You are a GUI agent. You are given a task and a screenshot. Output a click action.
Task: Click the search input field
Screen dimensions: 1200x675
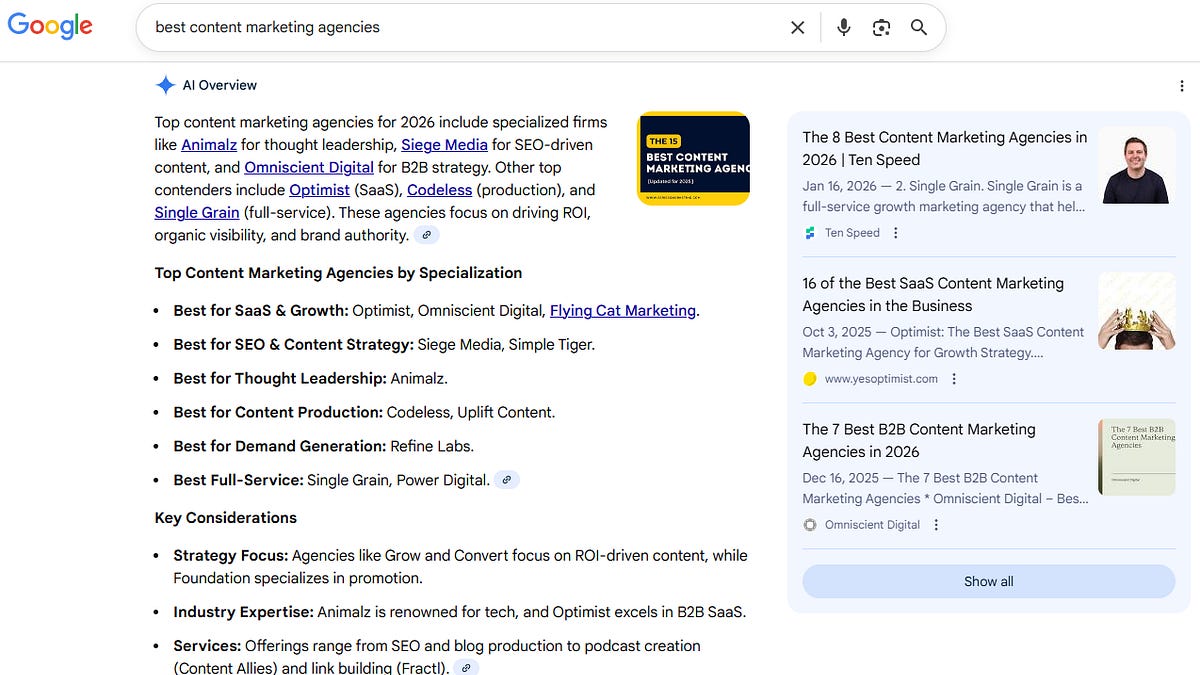pos(460,28)
